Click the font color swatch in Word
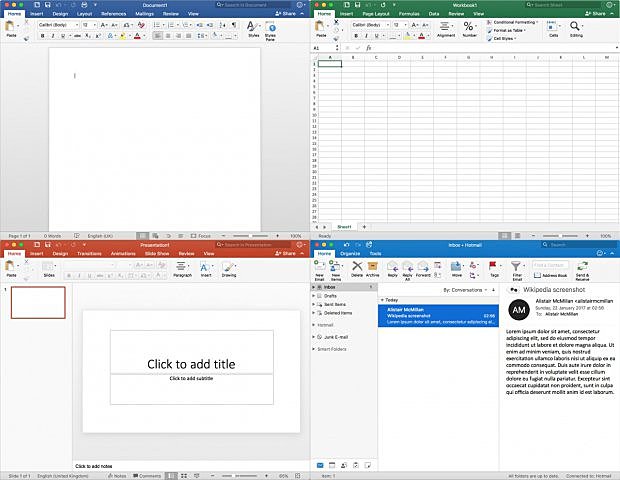Image resolution: width=620 pixels, height=480 pixels. click(137, 36)
